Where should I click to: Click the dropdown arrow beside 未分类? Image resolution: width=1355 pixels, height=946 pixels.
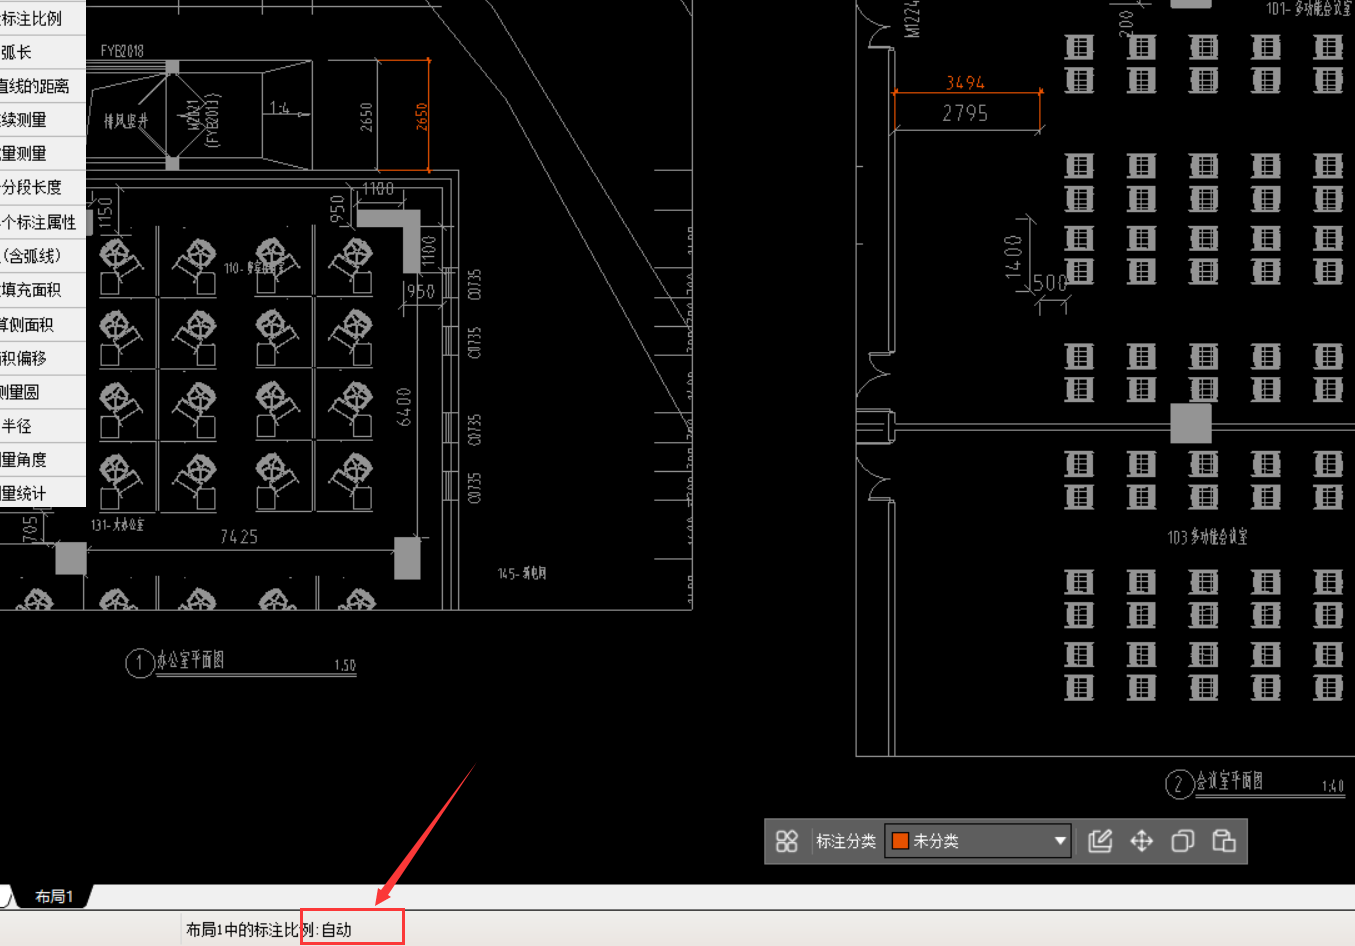click(1059, 841)
